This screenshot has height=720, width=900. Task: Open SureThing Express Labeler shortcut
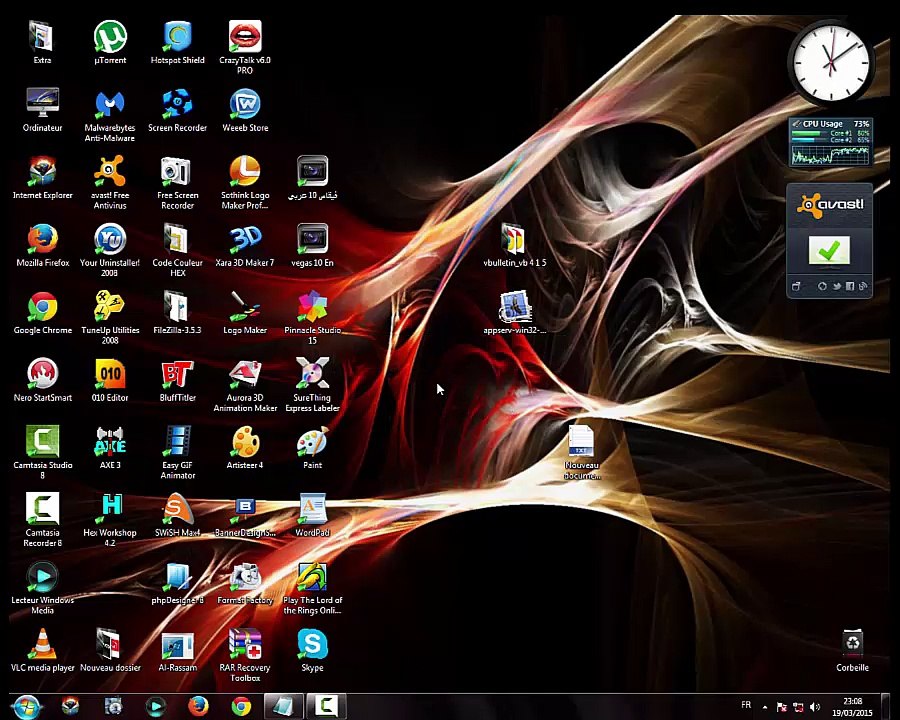pos(312,385)
